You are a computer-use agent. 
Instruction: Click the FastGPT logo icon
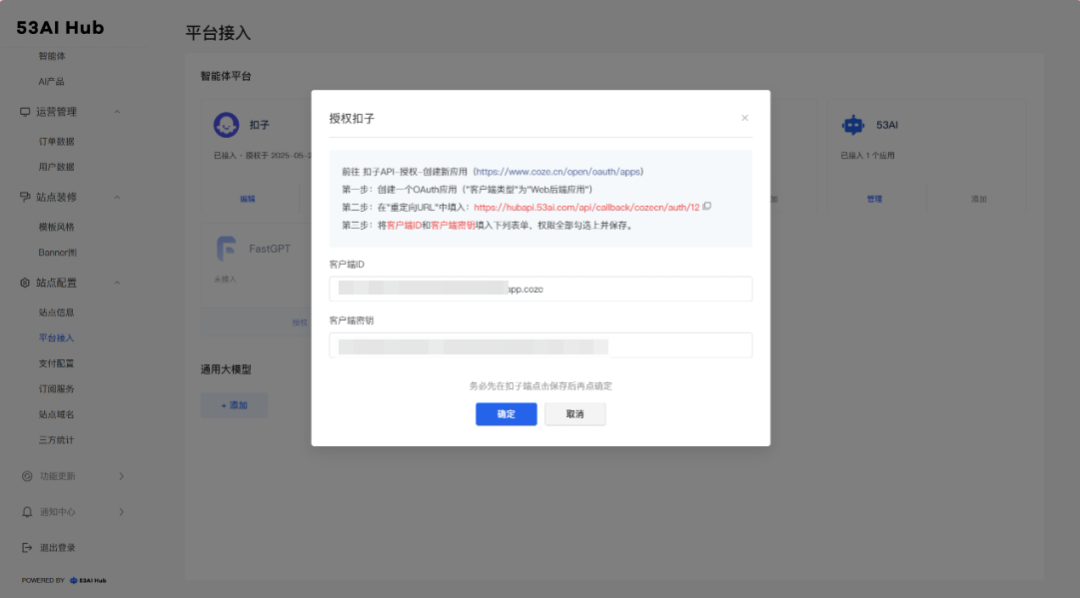[226, 248]
